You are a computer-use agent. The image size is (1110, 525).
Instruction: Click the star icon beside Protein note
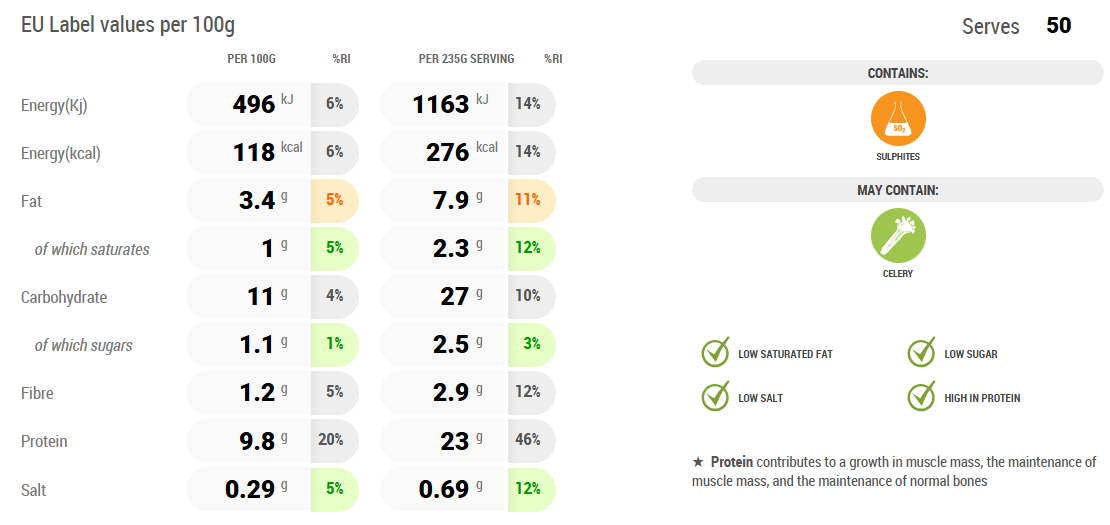[x=698, y=462]
